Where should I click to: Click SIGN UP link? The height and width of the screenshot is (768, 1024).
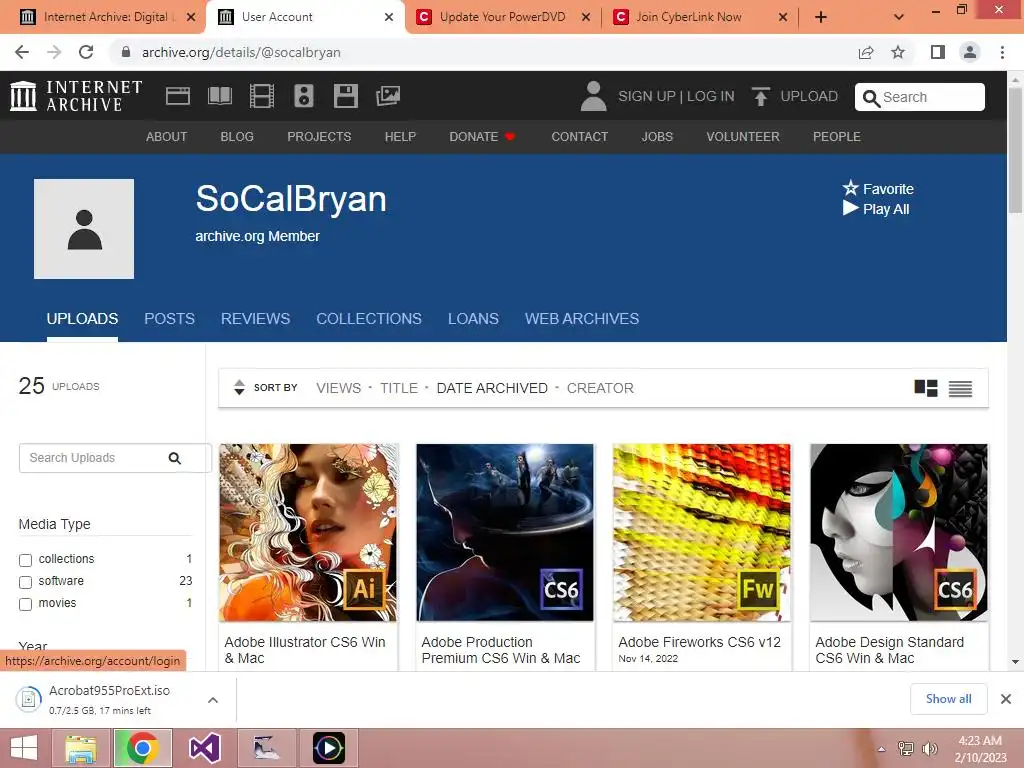coord(647,96)
